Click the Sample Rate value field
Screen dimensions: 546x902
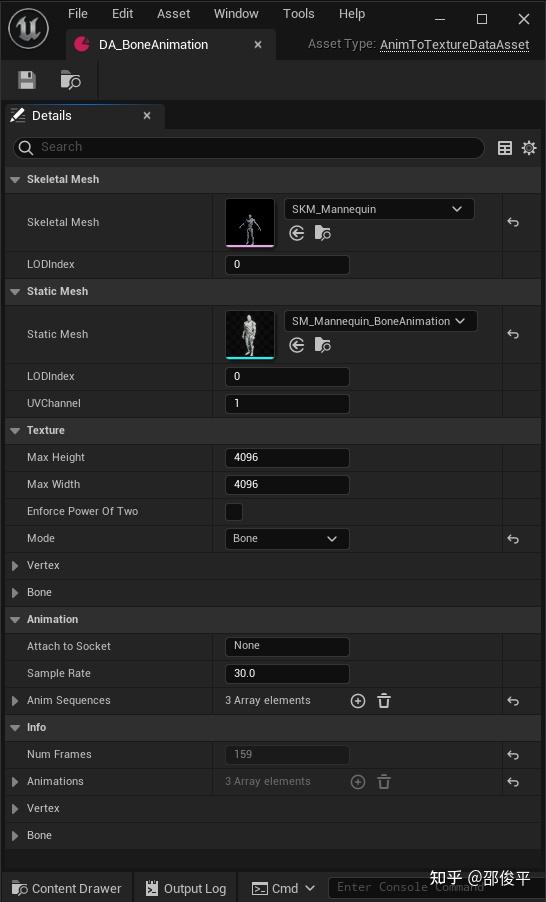tap(287, 673)
